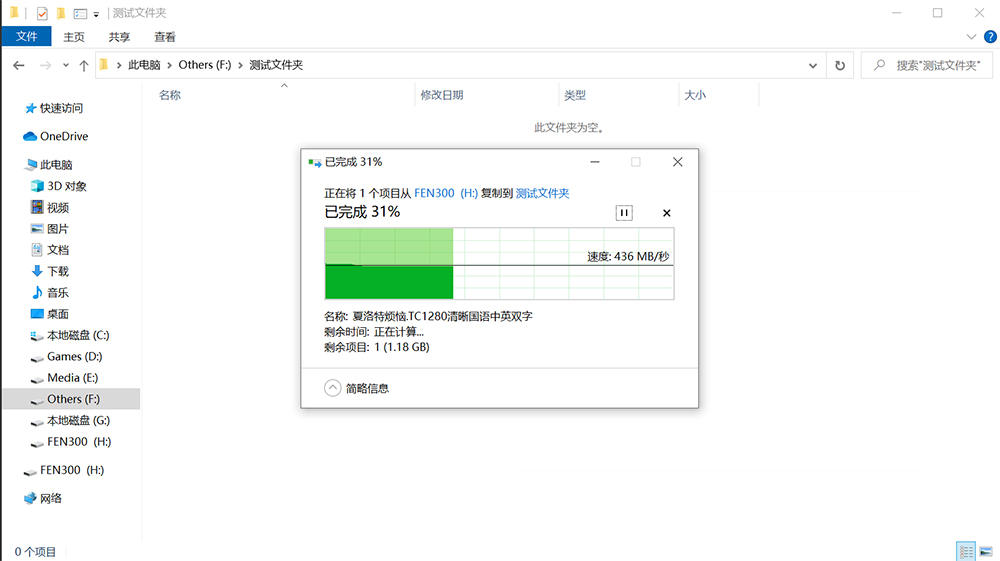Image resolution: width=1000 pixels, height=561 pixels.
Task: Open the 图片 folder in sidebar
Action: [x=50, y=229]
